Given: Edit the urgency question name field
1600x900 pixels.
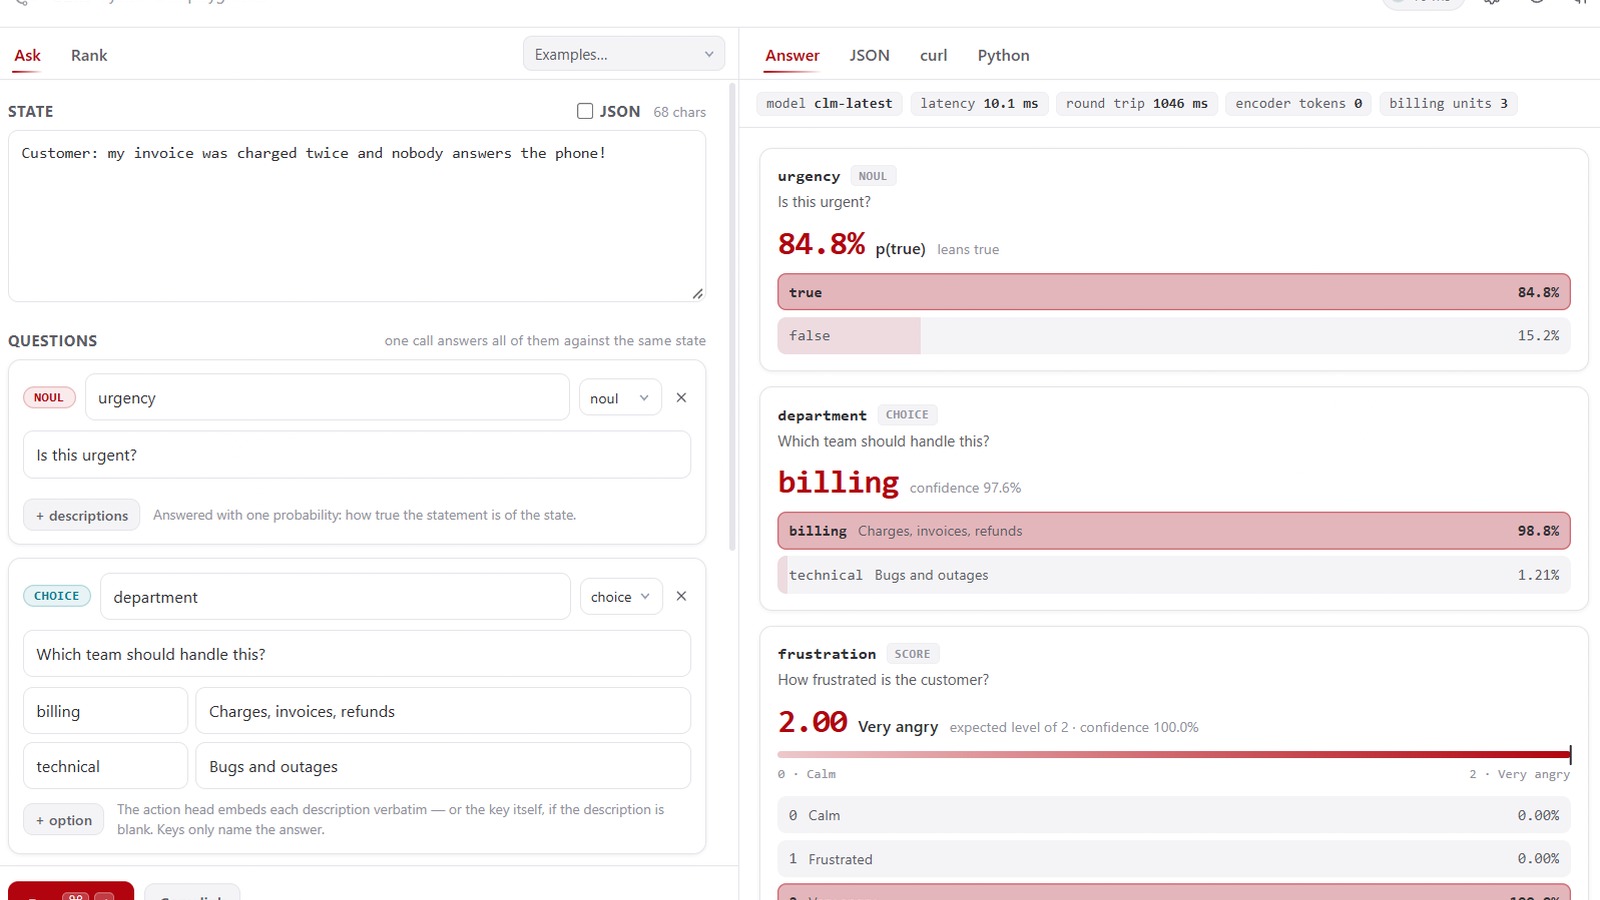Looking at the screenshot, I should click(x=327, y=398).
